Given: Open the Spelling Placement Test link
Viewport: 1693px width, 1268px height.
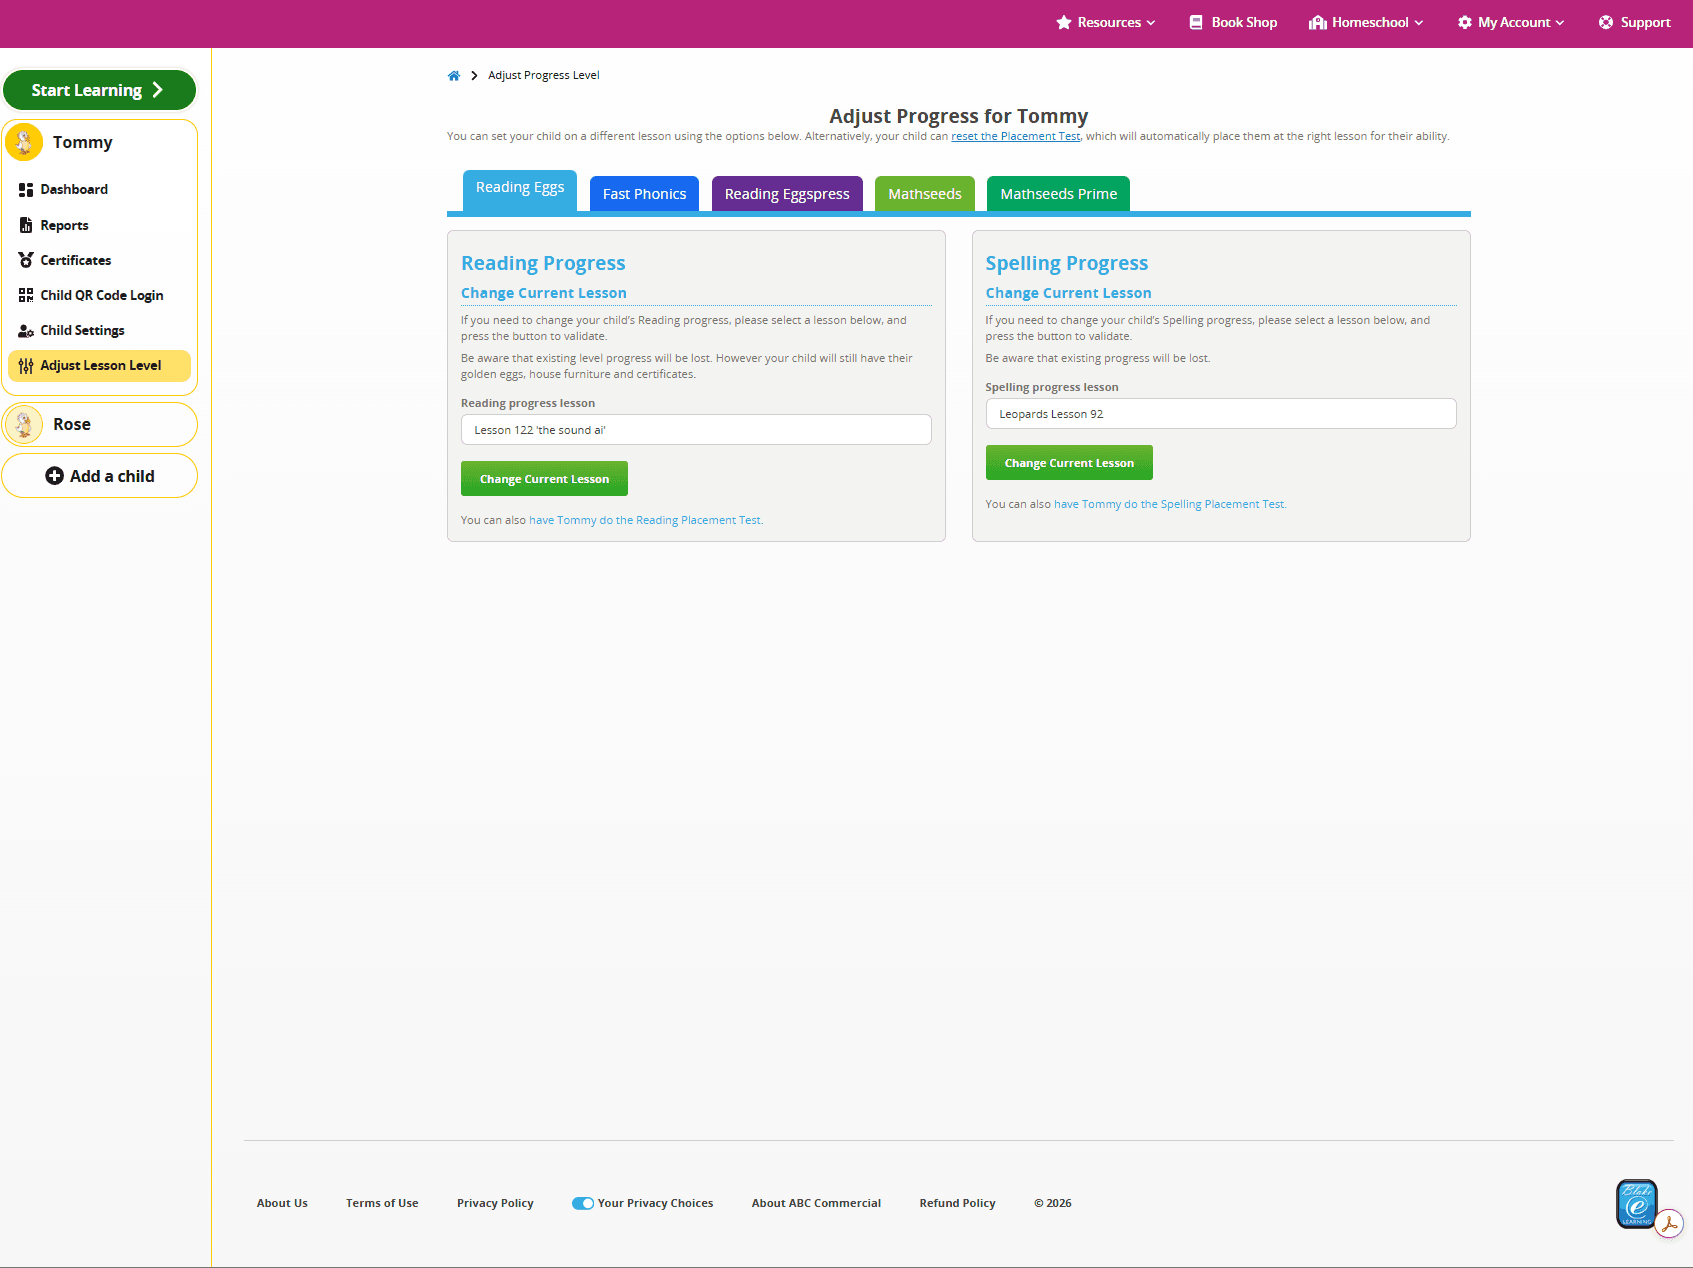Looking at the screenshot, I should click(x=1170, y=504).
